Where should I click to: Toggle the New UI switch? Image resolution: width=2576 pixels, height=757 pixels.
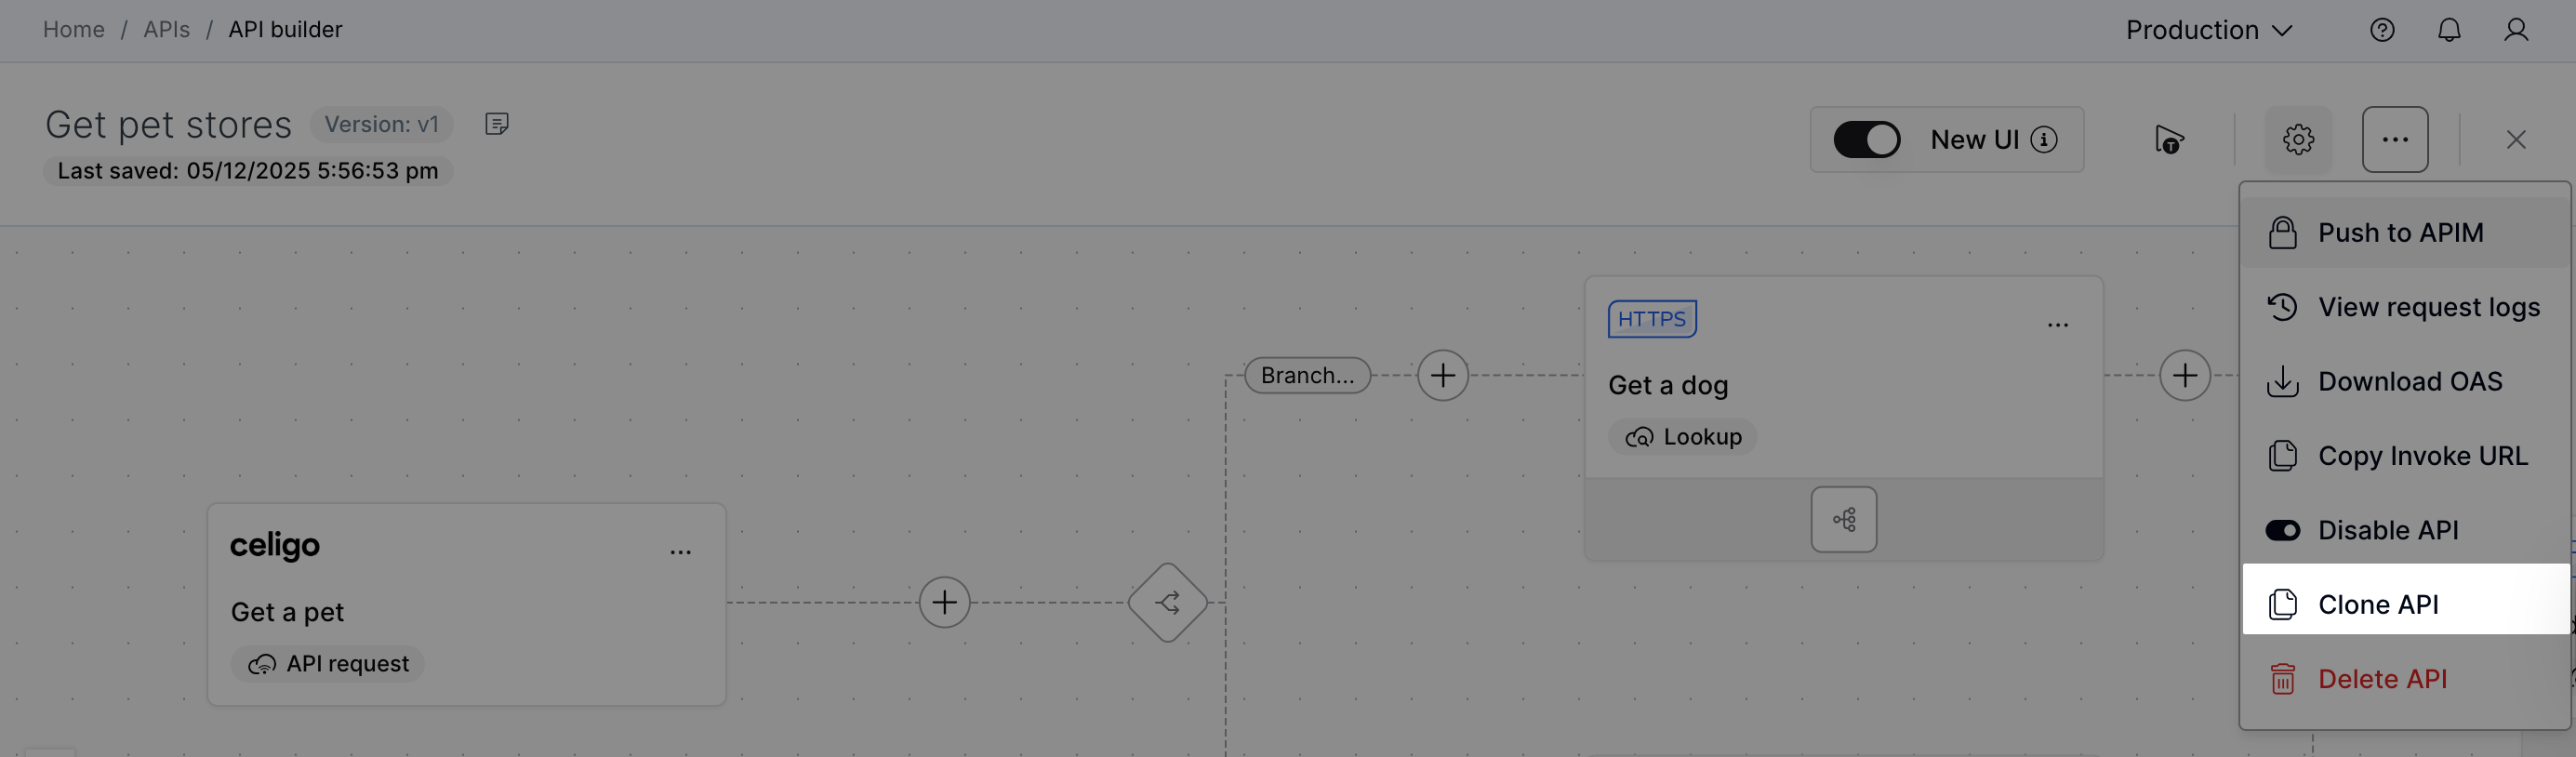click(1866, 140)
